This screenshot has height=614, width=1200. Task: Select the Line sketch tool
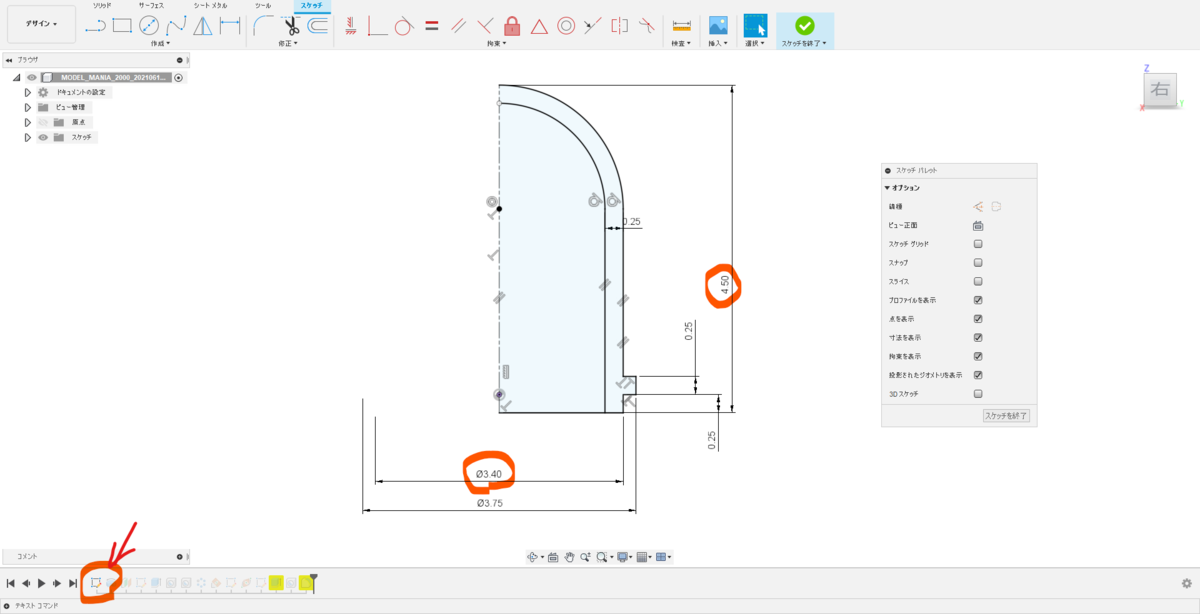[95, 25]
